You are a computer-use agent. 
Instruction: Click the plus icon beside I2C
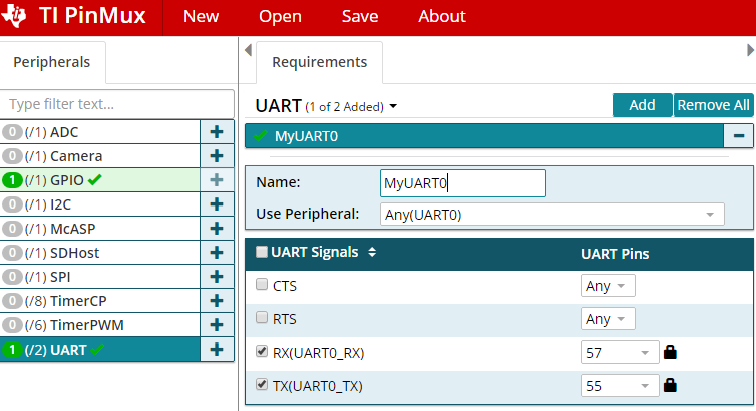(x=216, y=204)
